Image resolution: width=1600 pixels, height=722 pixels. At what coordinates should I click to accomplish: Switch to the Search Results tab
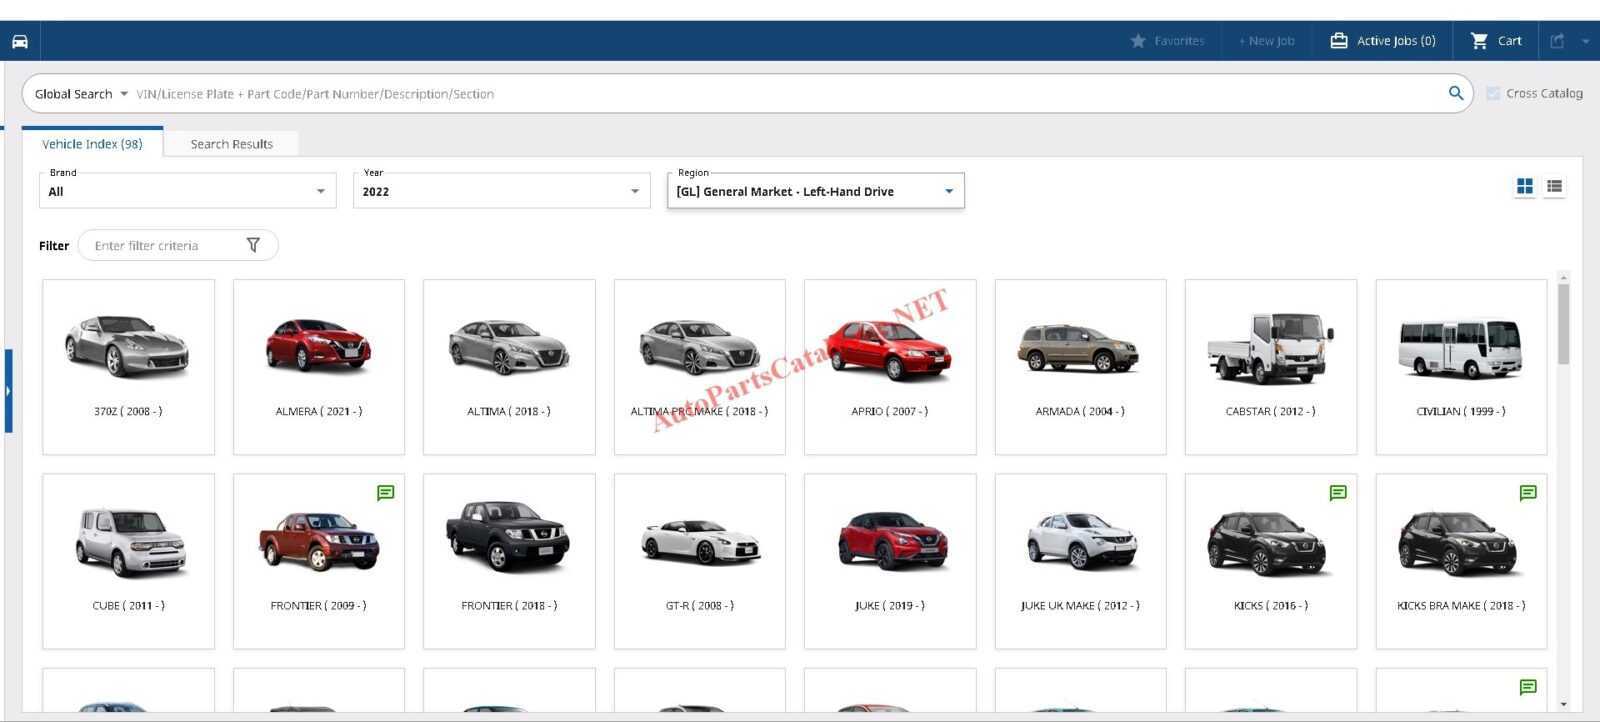point(231,144)
